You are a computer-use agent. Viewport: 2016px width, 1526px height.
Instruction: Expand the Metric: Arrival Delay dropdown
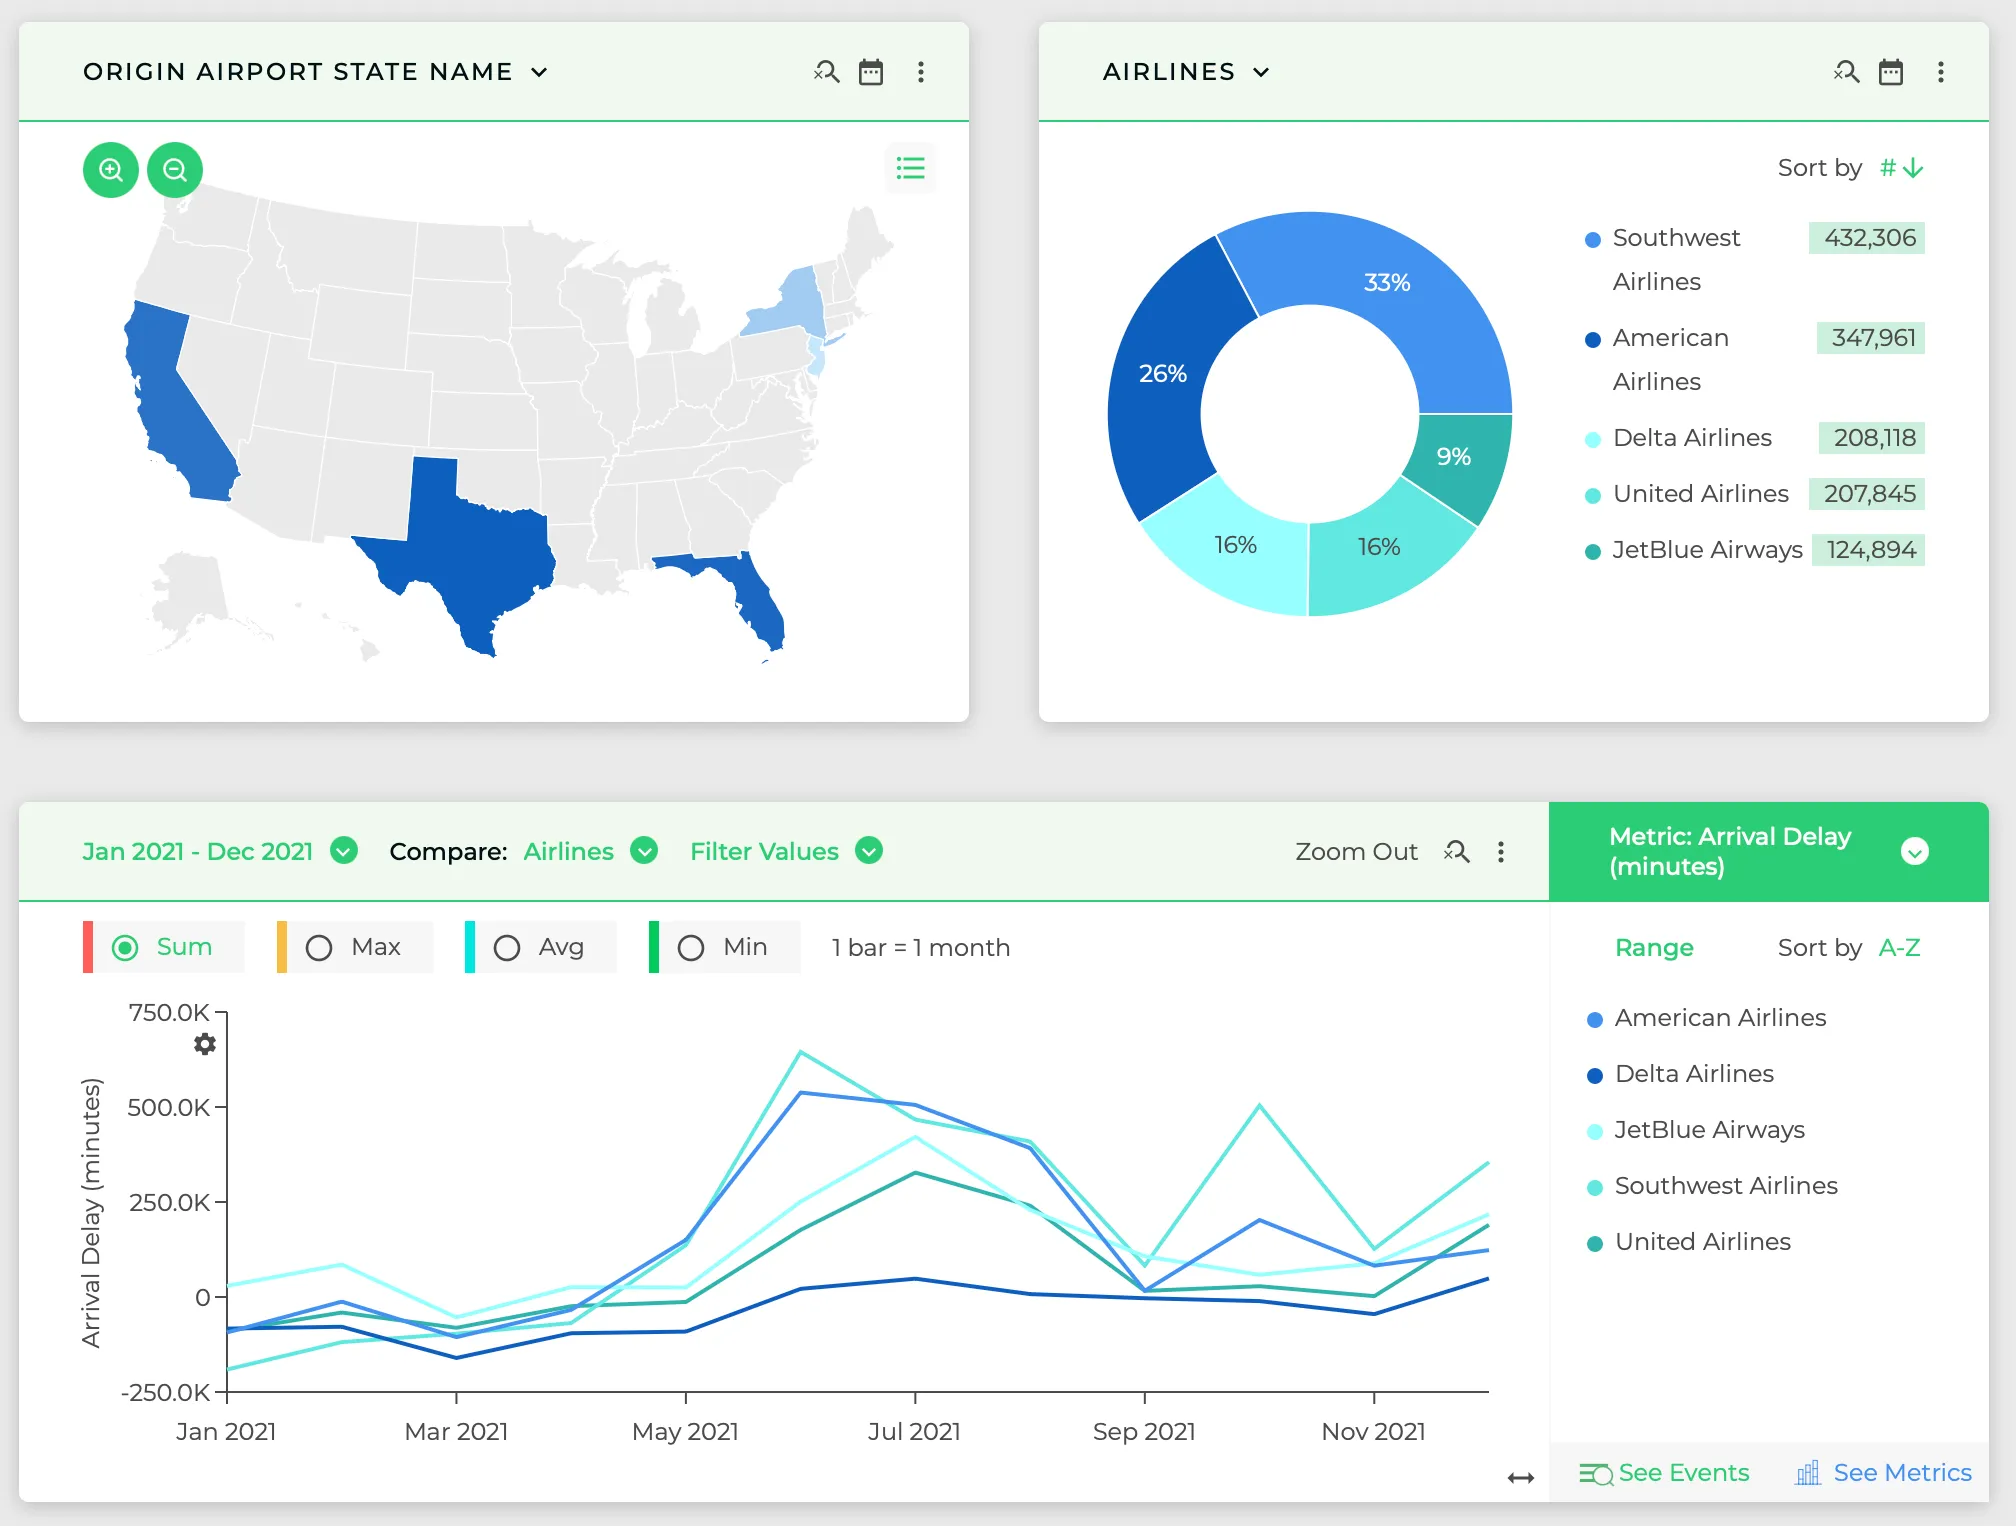[1914, 851]
